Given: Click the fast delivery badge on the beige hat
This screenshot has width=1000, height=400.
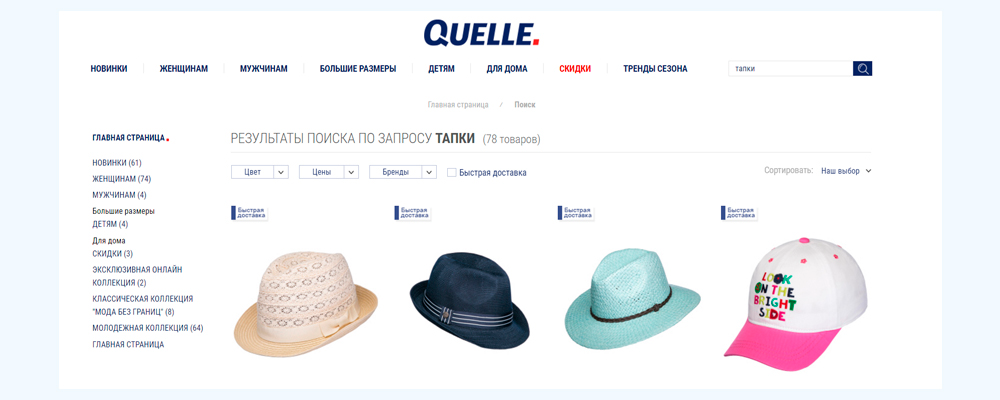Looking at the screenshot, I should point(249,213).
